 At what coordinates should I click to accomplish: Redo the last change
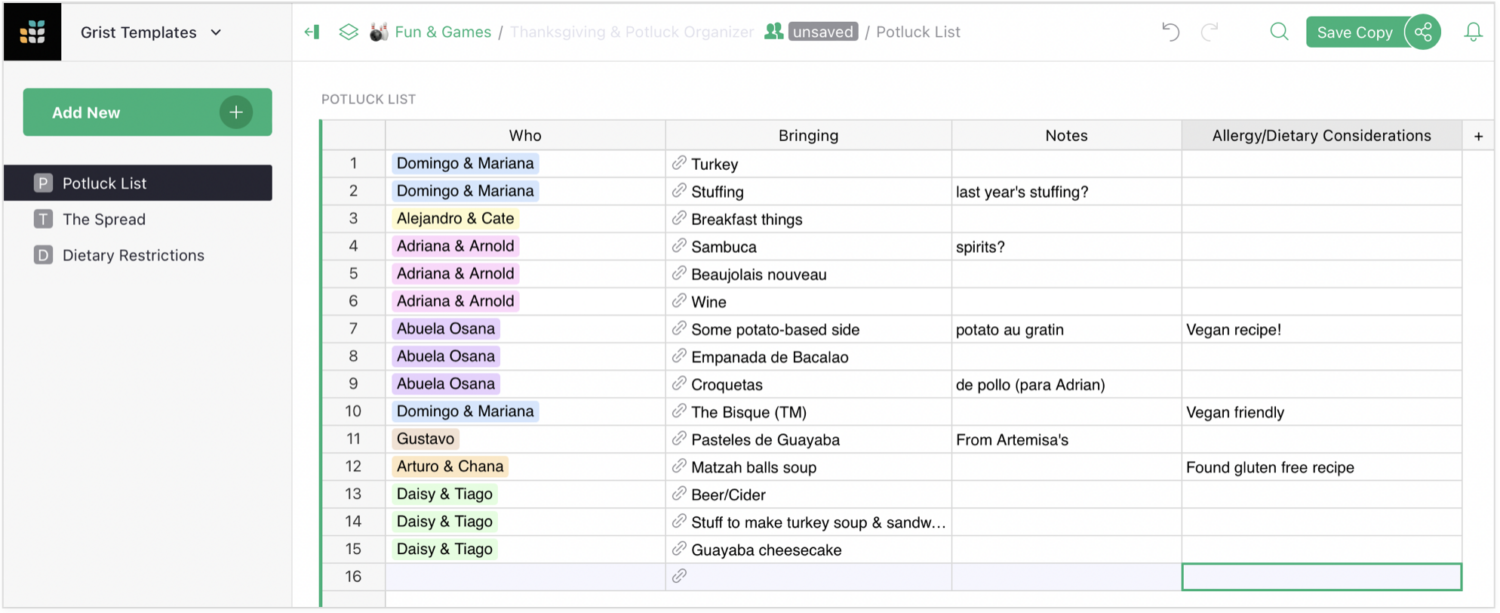tap(1210, 32)
